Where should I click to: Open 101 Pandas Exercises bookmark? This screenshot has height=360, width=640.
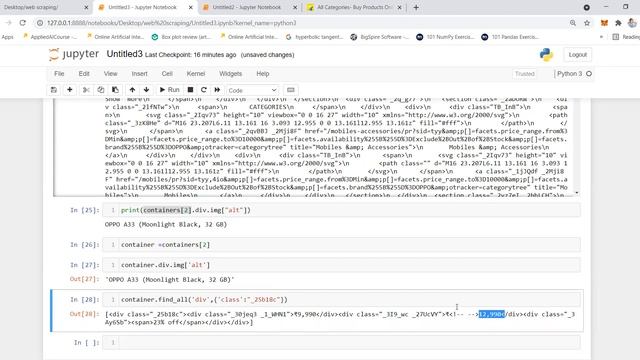click(x=510, y=37)
